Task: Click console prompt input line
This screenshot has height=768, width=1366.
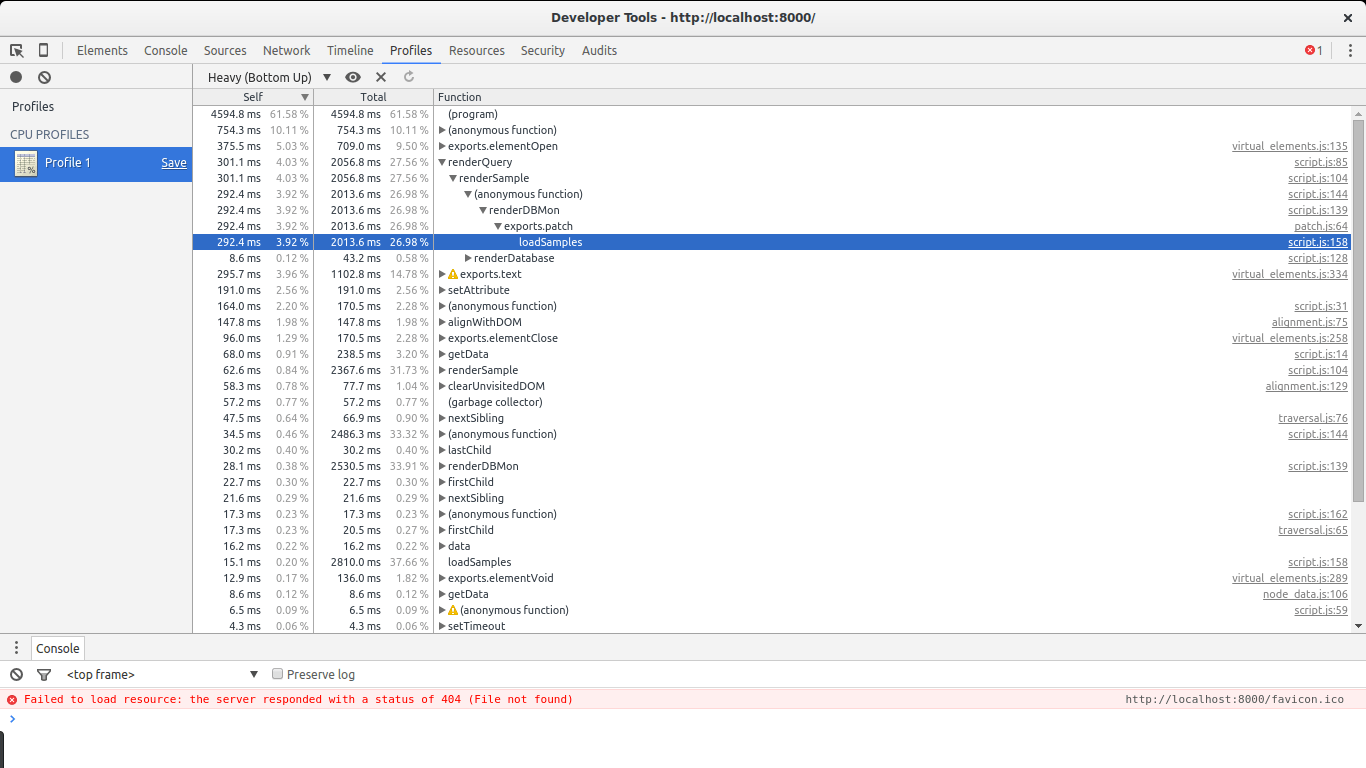Action: 683,719
